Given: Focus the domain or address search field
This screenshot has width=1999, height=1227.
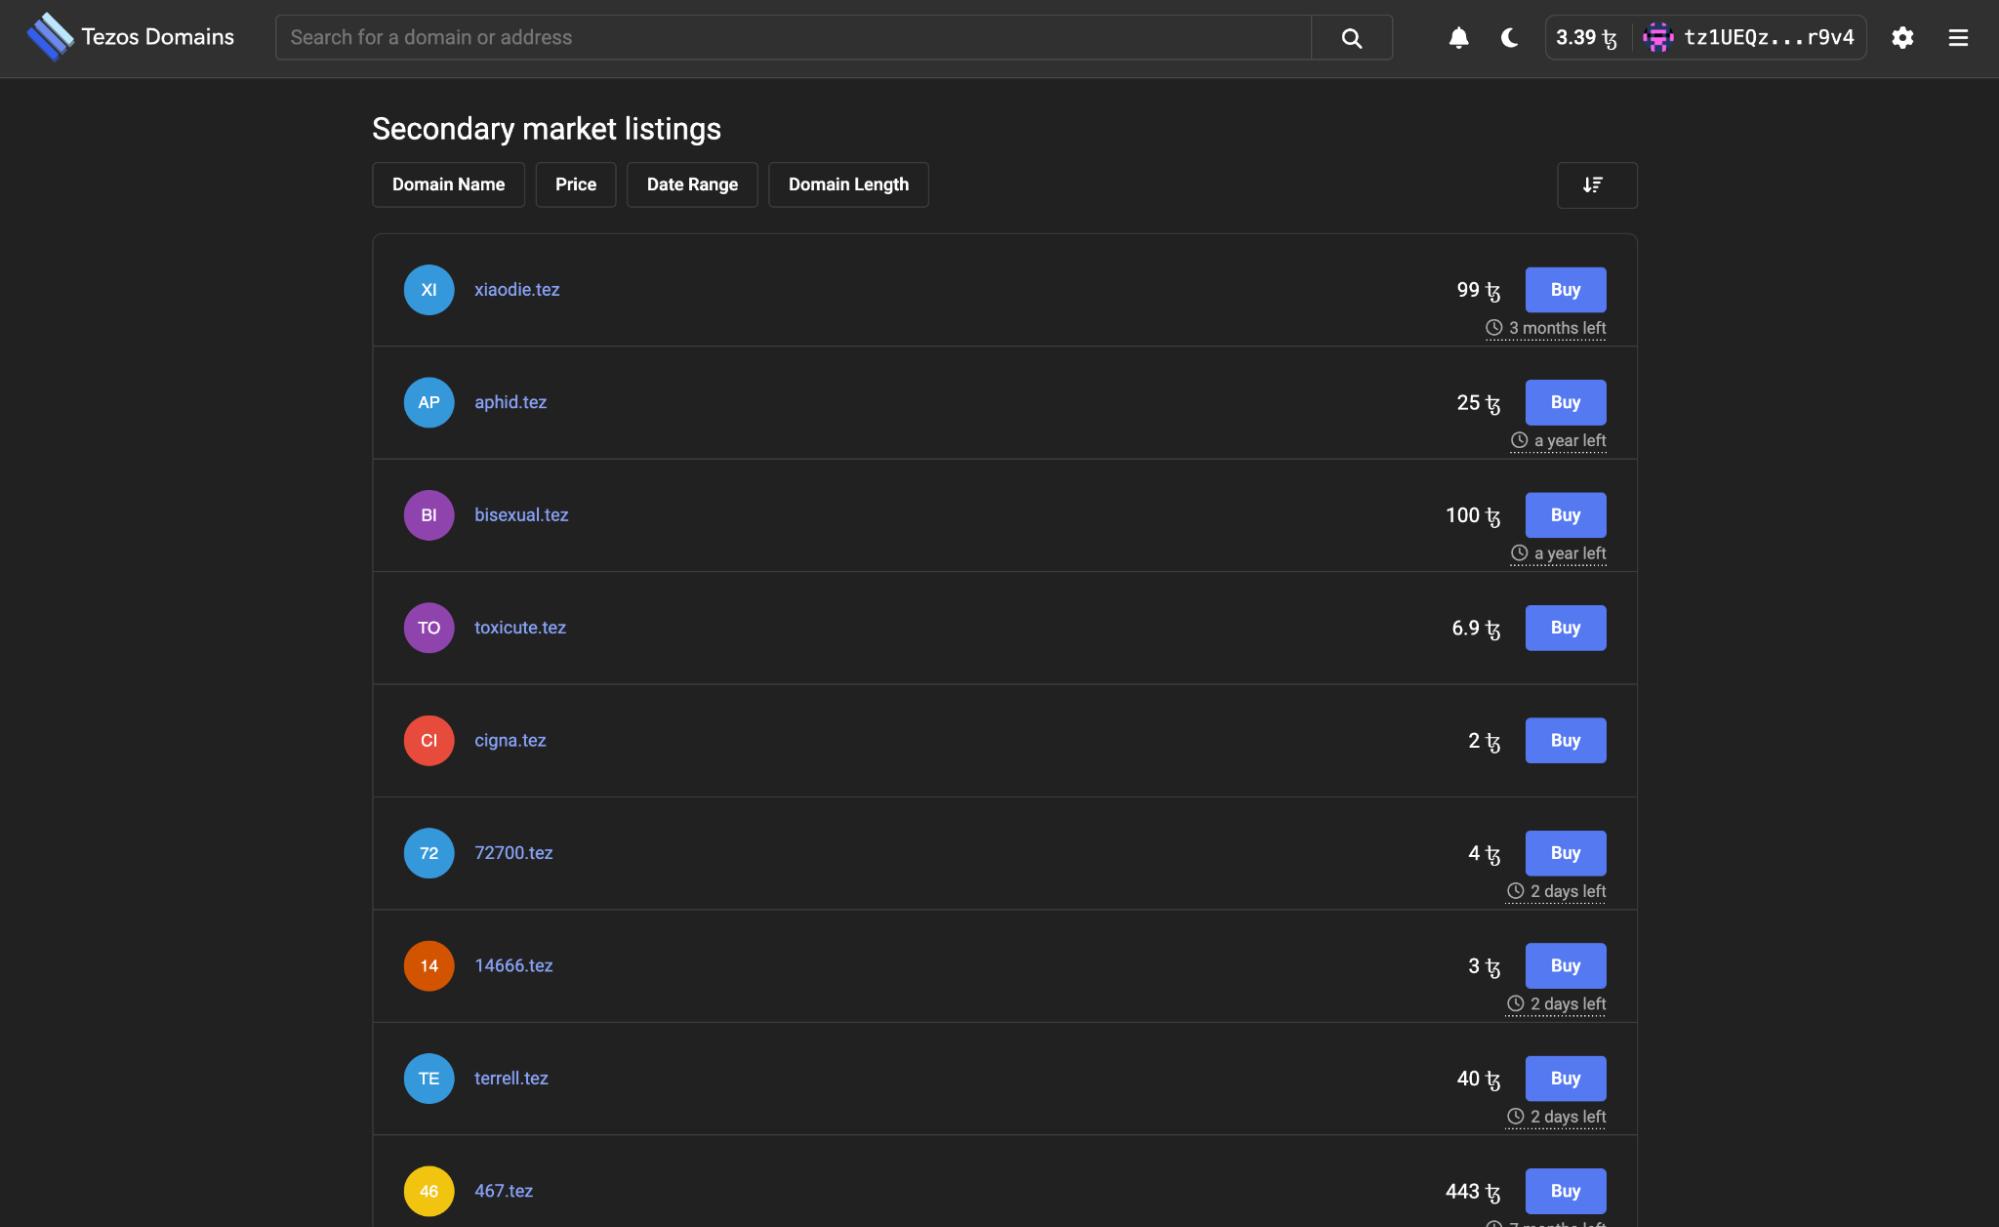Looking at the screenshot, I should point(792,38).
